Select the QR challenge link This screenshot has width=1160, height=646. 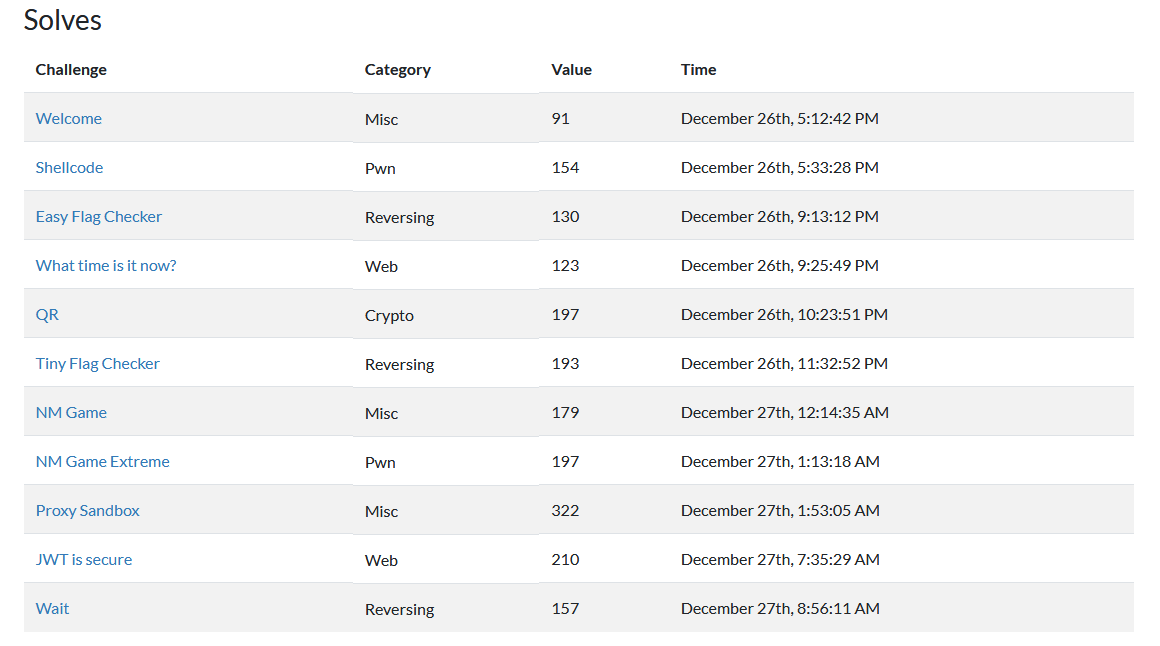(x=47, y=314)
